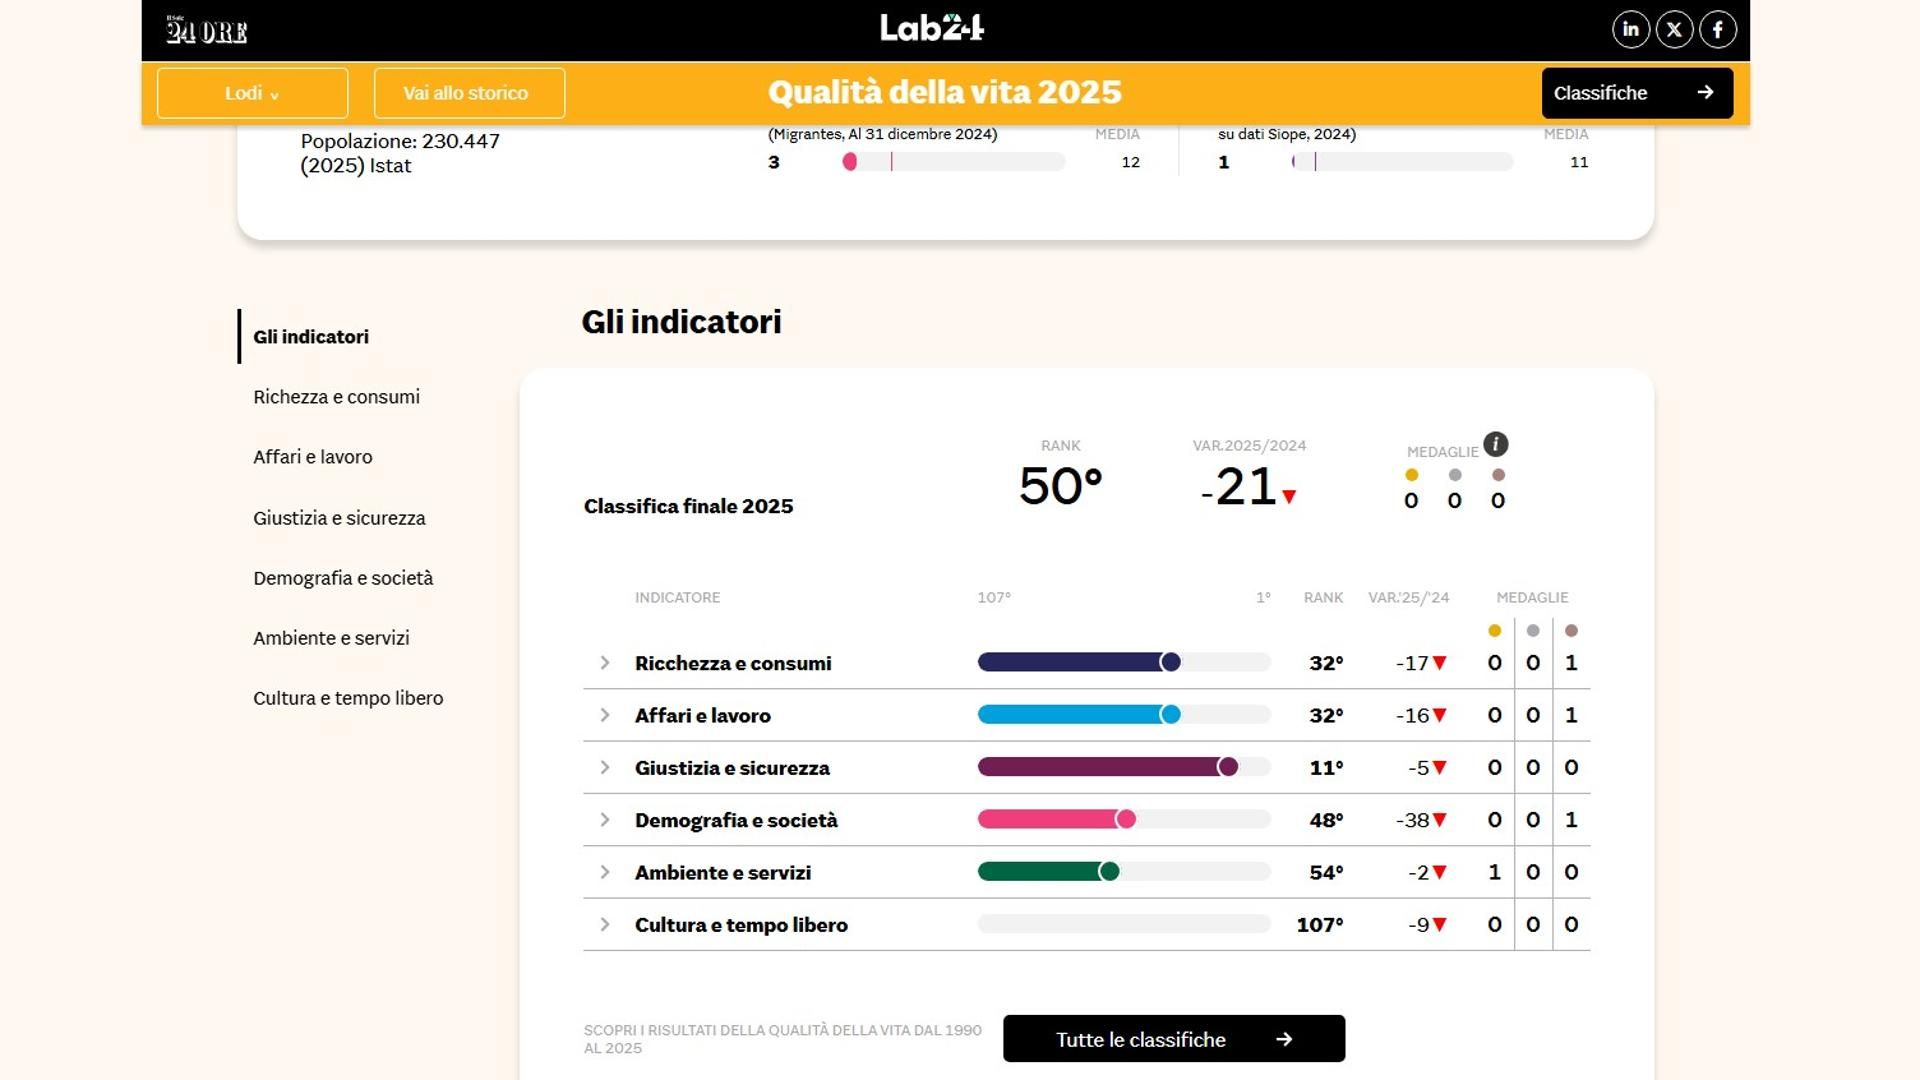
Task: Expand the Giustizia e sicurezza row
Action: pyautogui.click(x=604, y=768)
